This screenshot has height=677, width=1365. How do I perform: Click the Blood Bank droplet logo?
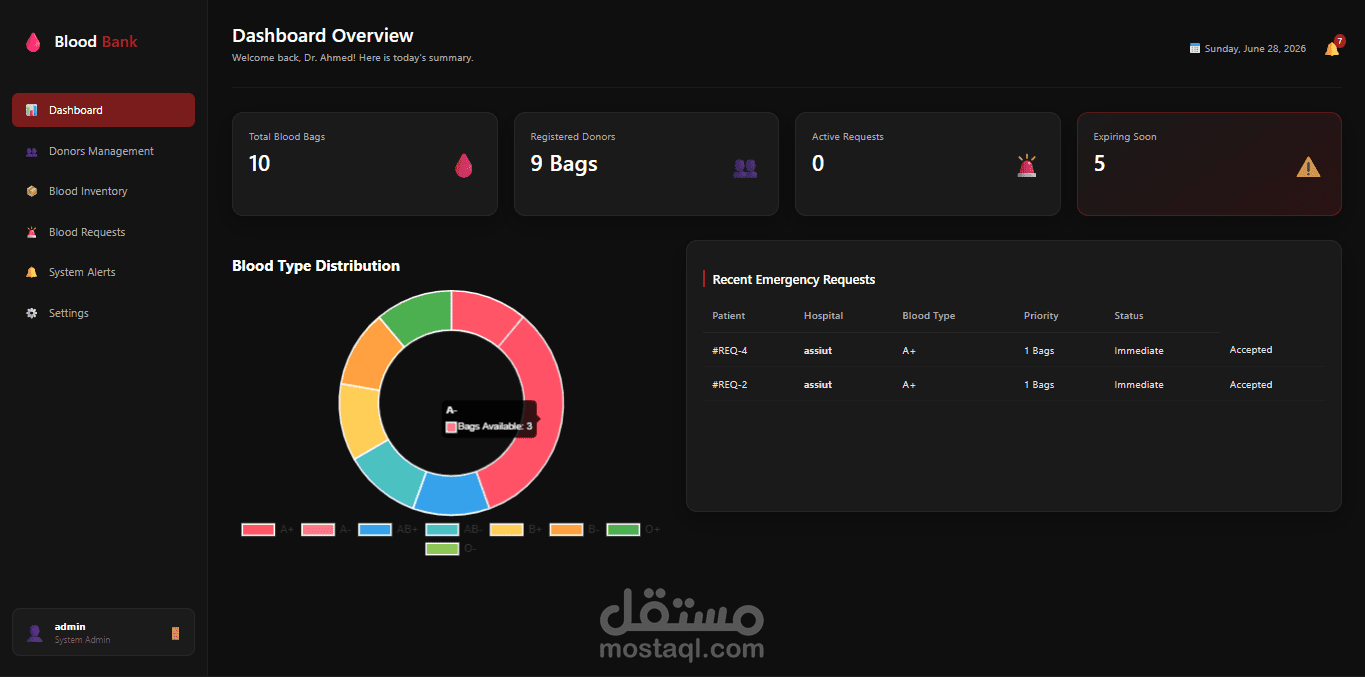[33, 42]
